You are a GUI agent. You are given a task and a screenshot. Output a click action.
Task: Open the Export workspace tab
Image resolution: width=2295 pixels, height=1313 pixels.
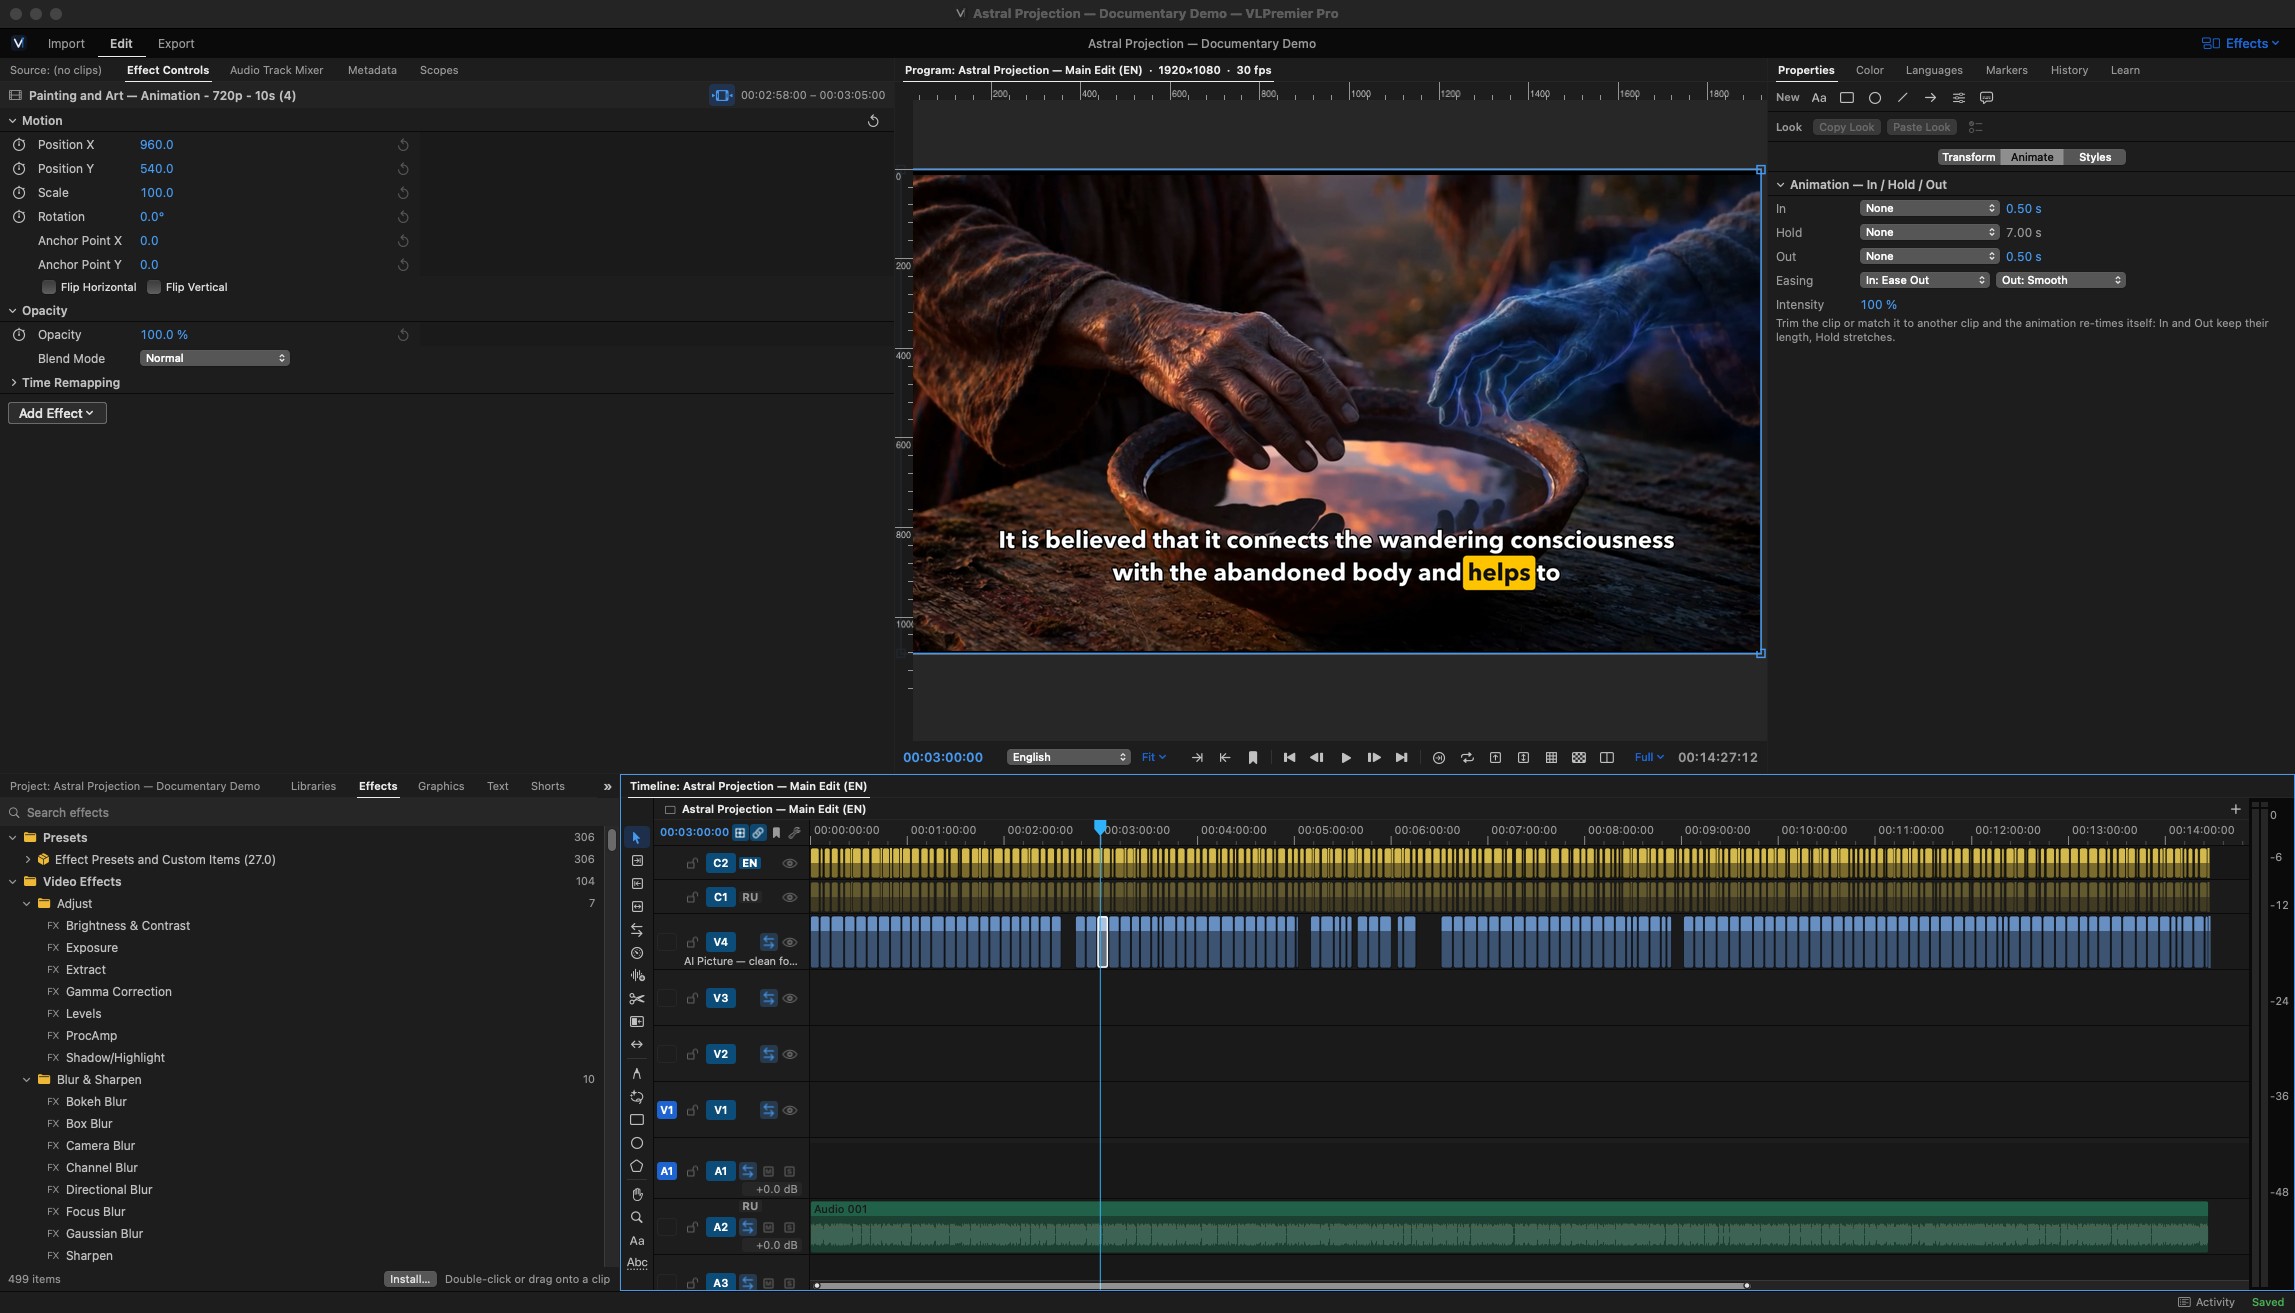pyautogui.click(x=176, y=43)
